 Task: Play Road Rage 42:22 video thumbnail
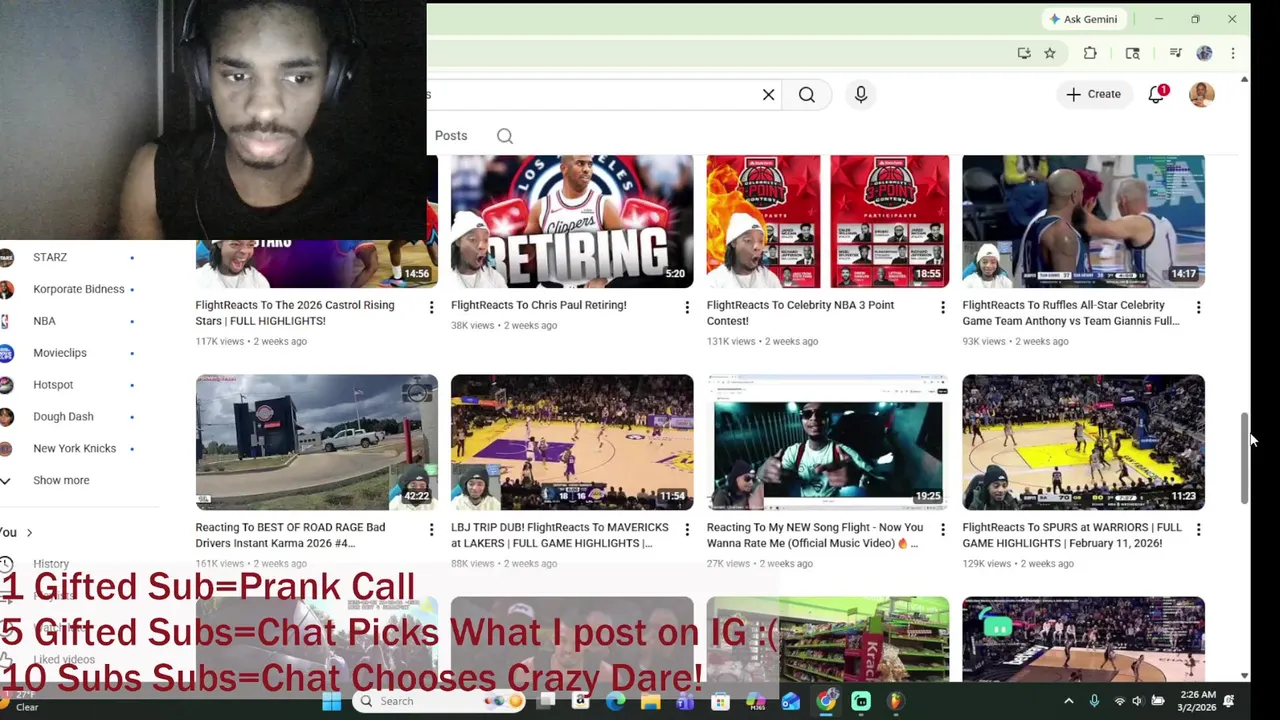pos(316,443)
